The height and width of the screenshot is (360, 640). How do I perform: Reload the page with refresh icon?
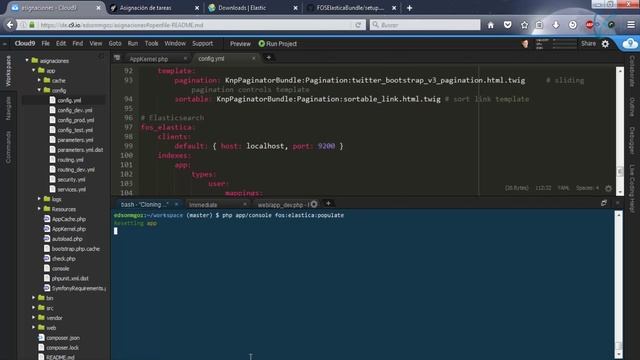358,25
